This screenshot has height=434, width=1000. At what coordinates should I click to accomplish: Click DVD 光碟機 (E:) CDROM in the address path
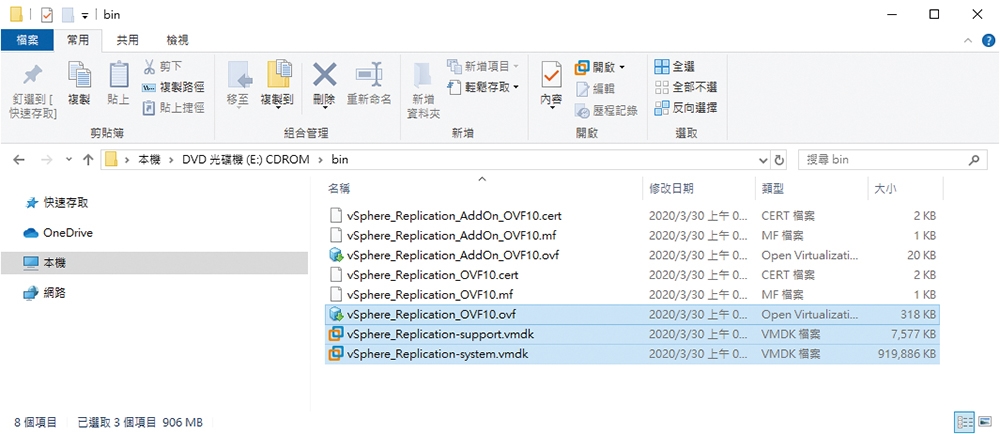coord(246,160)
